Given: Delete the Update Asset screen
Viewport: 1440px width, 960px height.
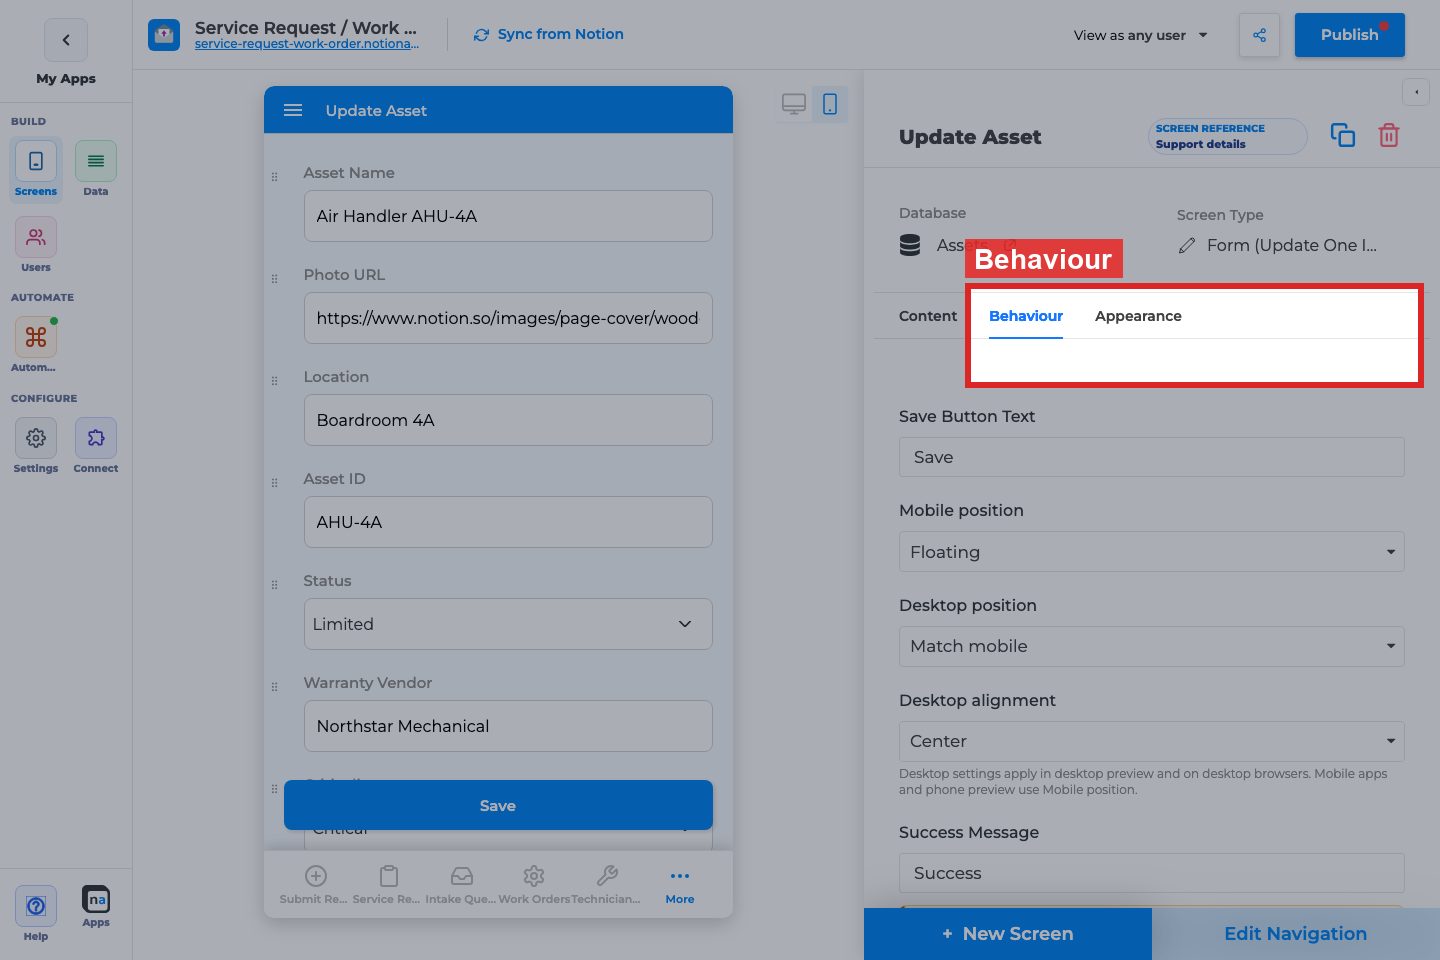Looking at the screenshot, I should pyautogui.click(x=1389, y=135).
